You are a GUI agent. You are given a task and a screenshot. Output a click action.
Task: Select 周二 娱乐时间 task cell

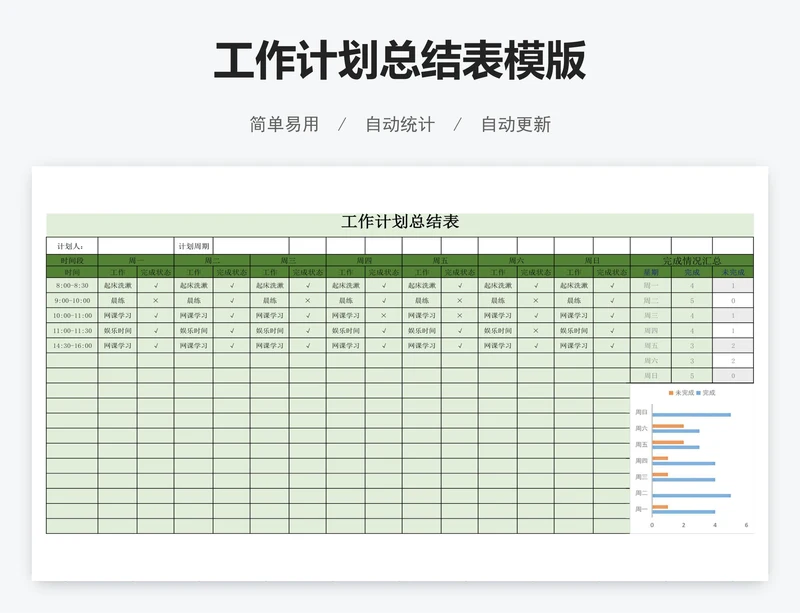pos(194,331)
